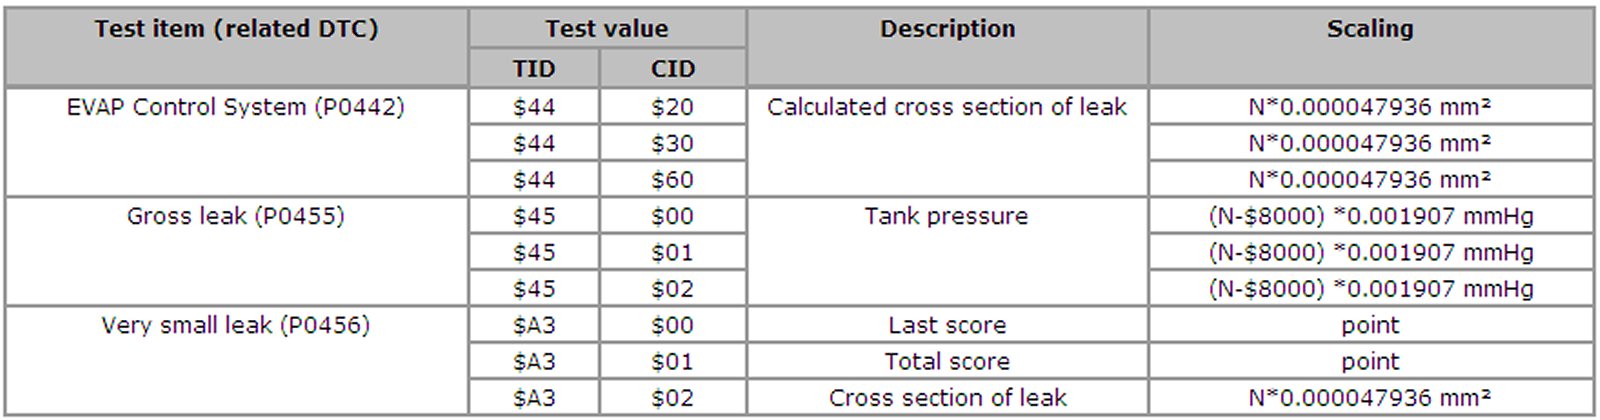Click the "Total score" description cell
Screen dimensions: 1600x420
(x=947, y=361)
